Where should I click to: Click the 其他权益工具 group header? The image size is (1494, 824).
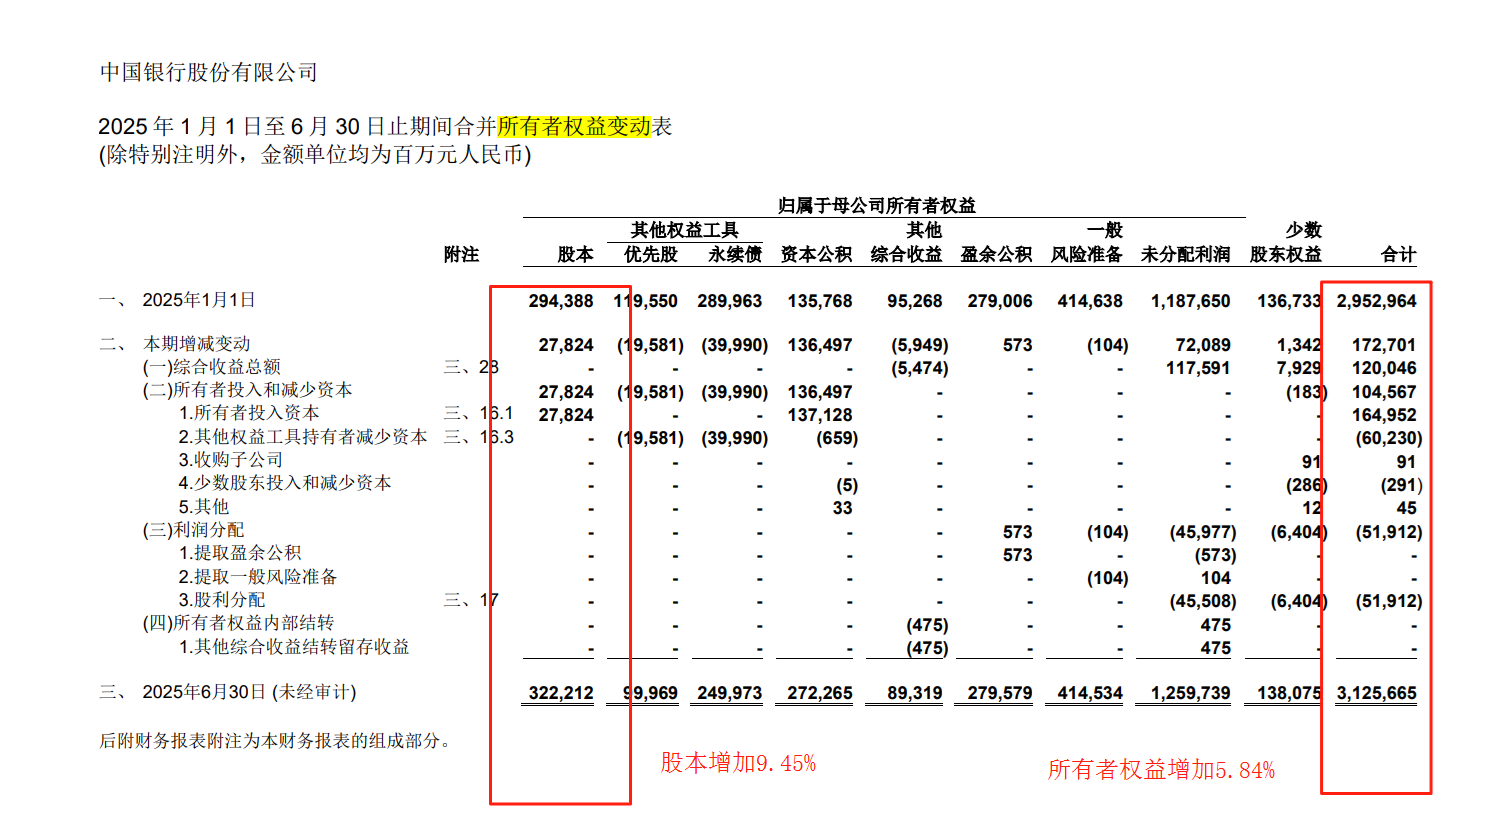[x=685, y=230]
